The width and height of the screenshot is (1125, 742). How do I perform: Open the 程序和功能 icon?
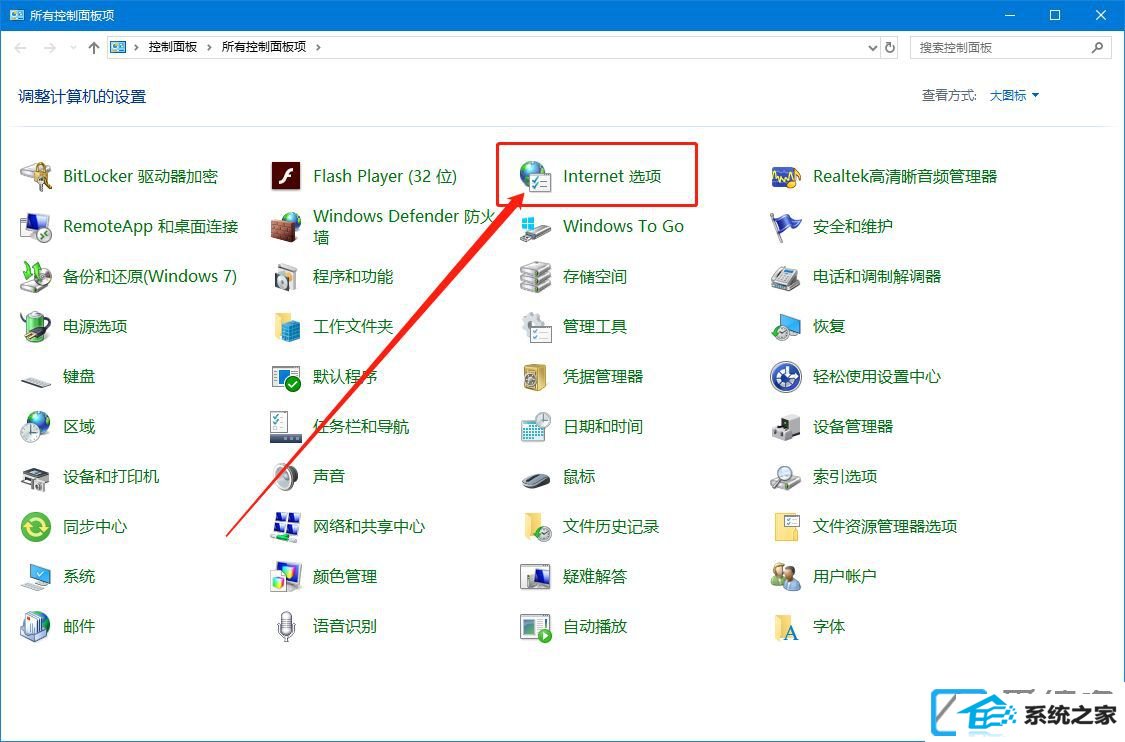(286, 277)
